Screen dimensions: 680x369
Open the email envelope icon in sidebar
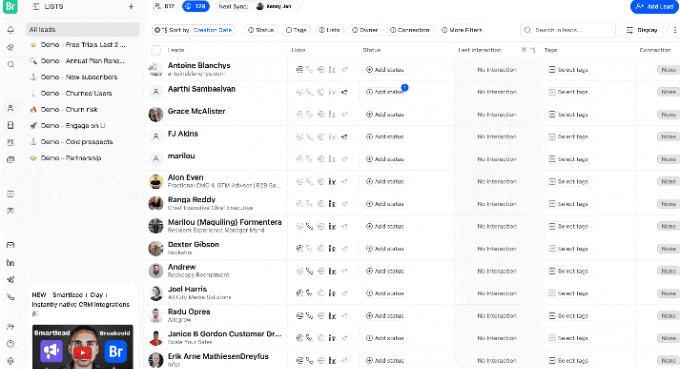pos(11,245)
